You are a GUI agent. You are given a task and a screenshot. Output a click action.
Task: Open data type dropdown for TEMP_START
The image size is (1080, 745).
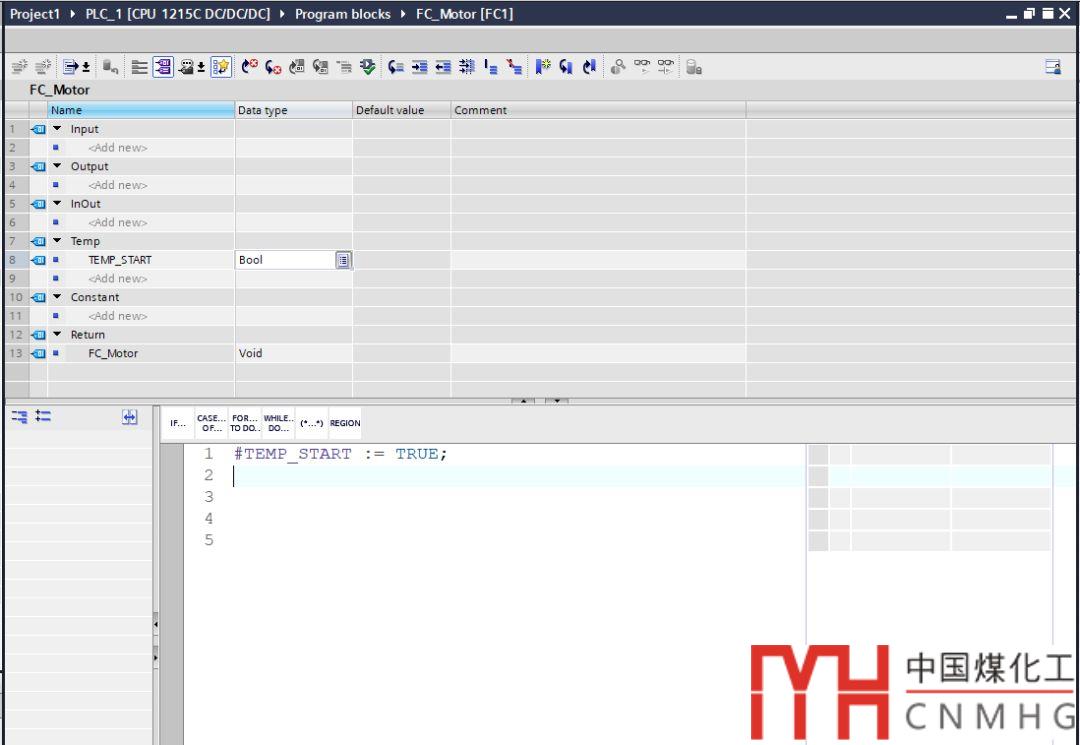343,260
